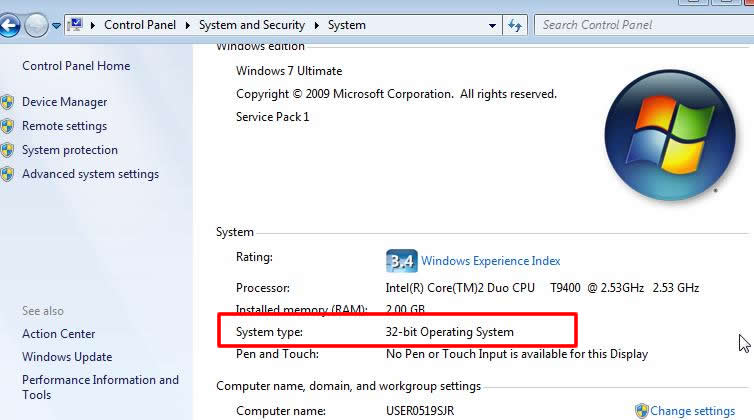
Task: Click the Microsoft copyright notice text
Action: pos(396,94)
